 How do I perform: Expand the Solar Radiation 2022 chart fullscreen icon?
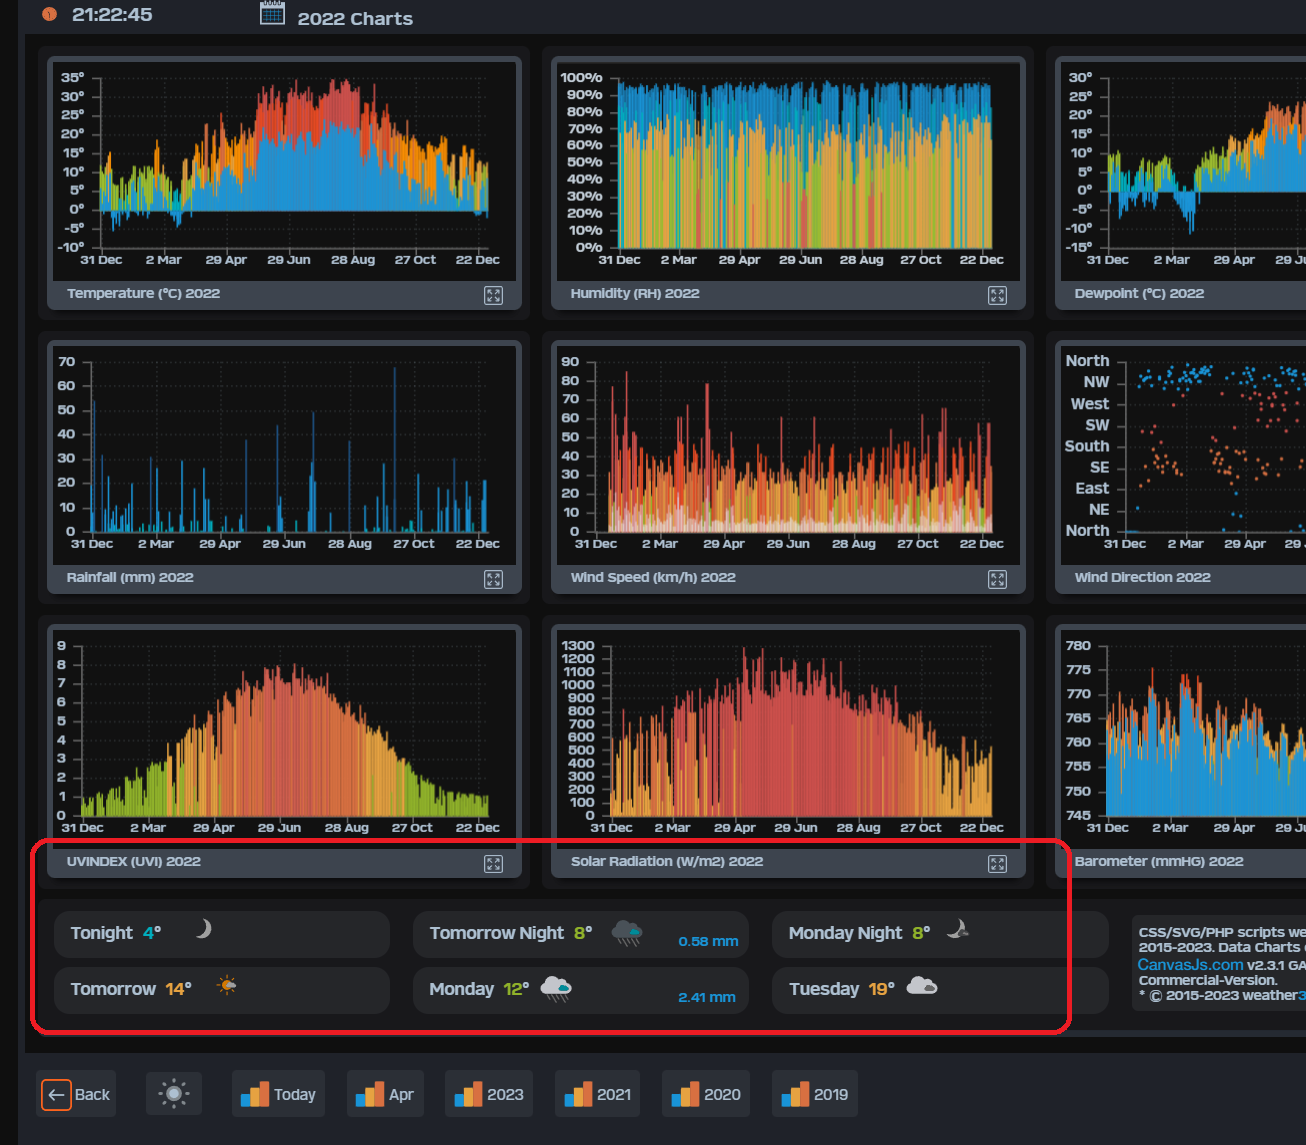click(998, 863)
